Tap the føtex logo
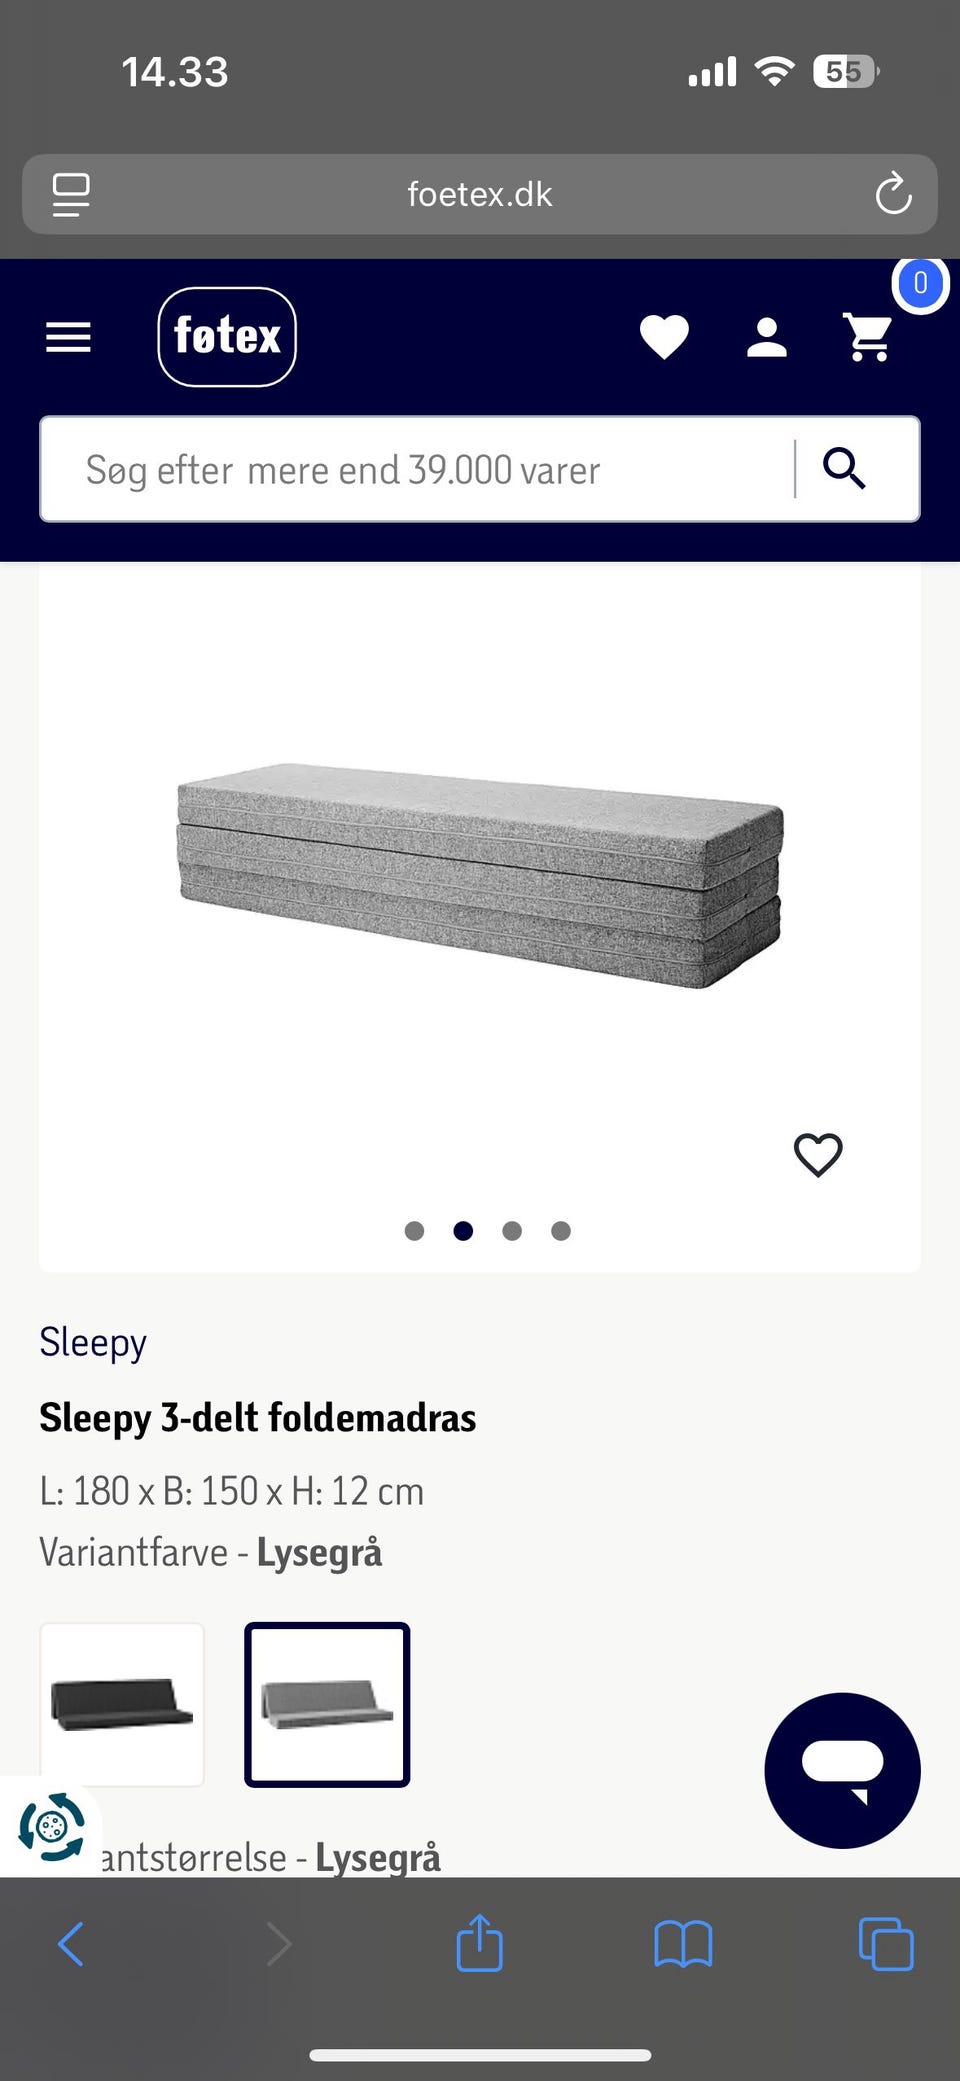This screenshot has height=2081, width=960. 227,336
